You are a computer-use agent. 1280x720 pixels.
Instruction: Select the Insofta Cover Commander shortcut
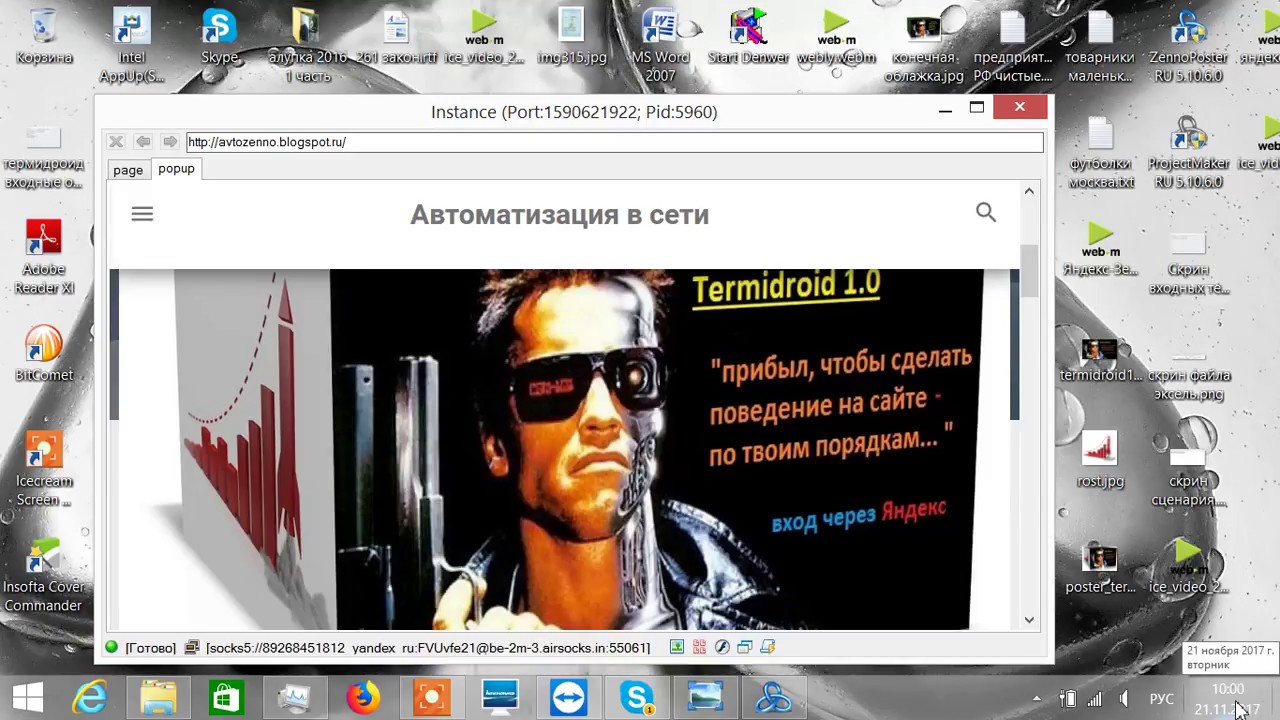coord(44,576)
